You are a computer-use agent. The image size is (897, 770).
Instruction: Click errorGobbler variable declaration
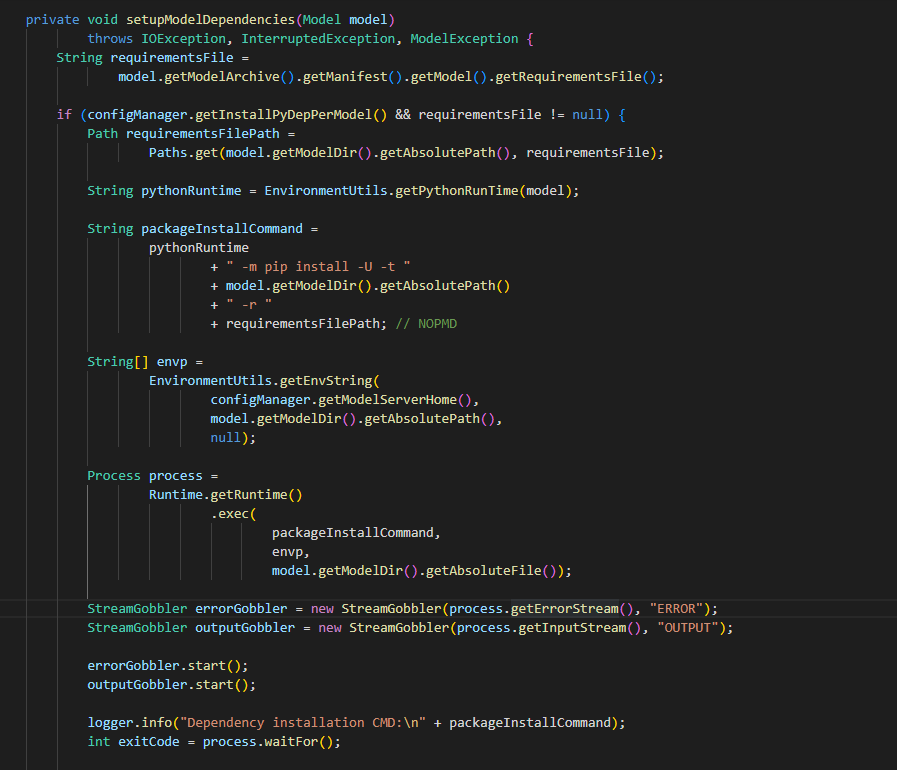click(241, 609)
